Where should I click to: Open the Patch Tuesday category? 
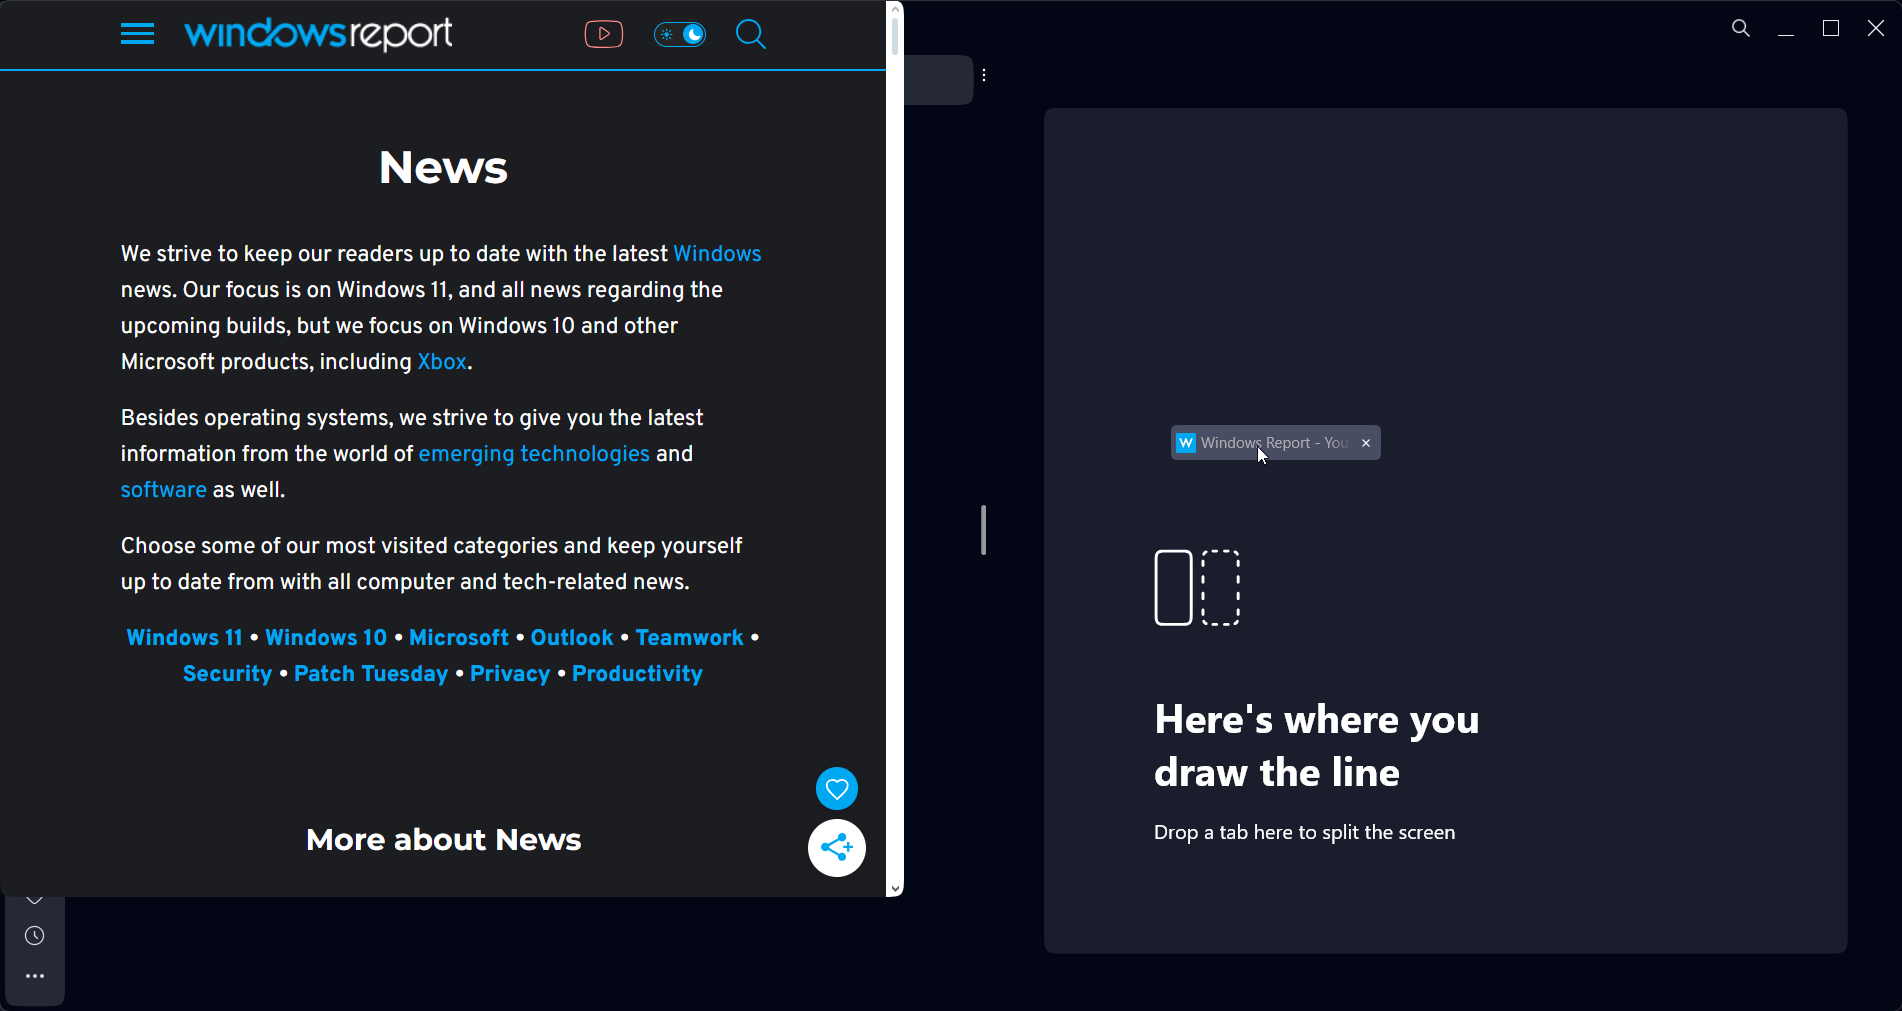tap(371, 674)
